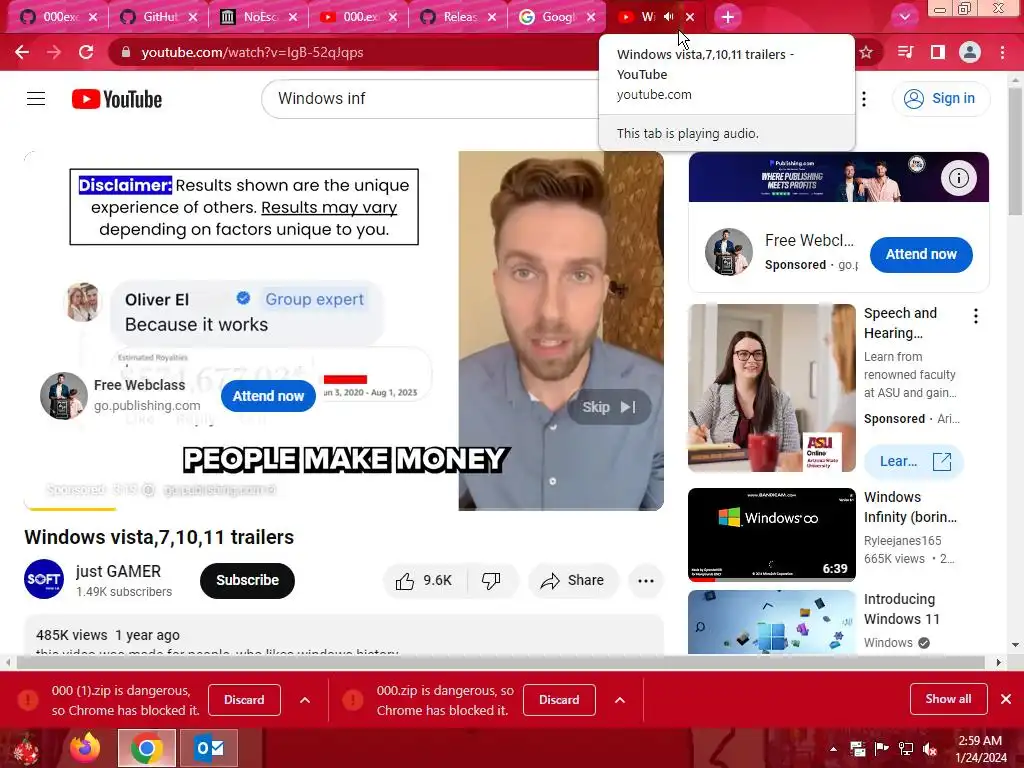Open the YouTube hamburger guide menu

36,99
